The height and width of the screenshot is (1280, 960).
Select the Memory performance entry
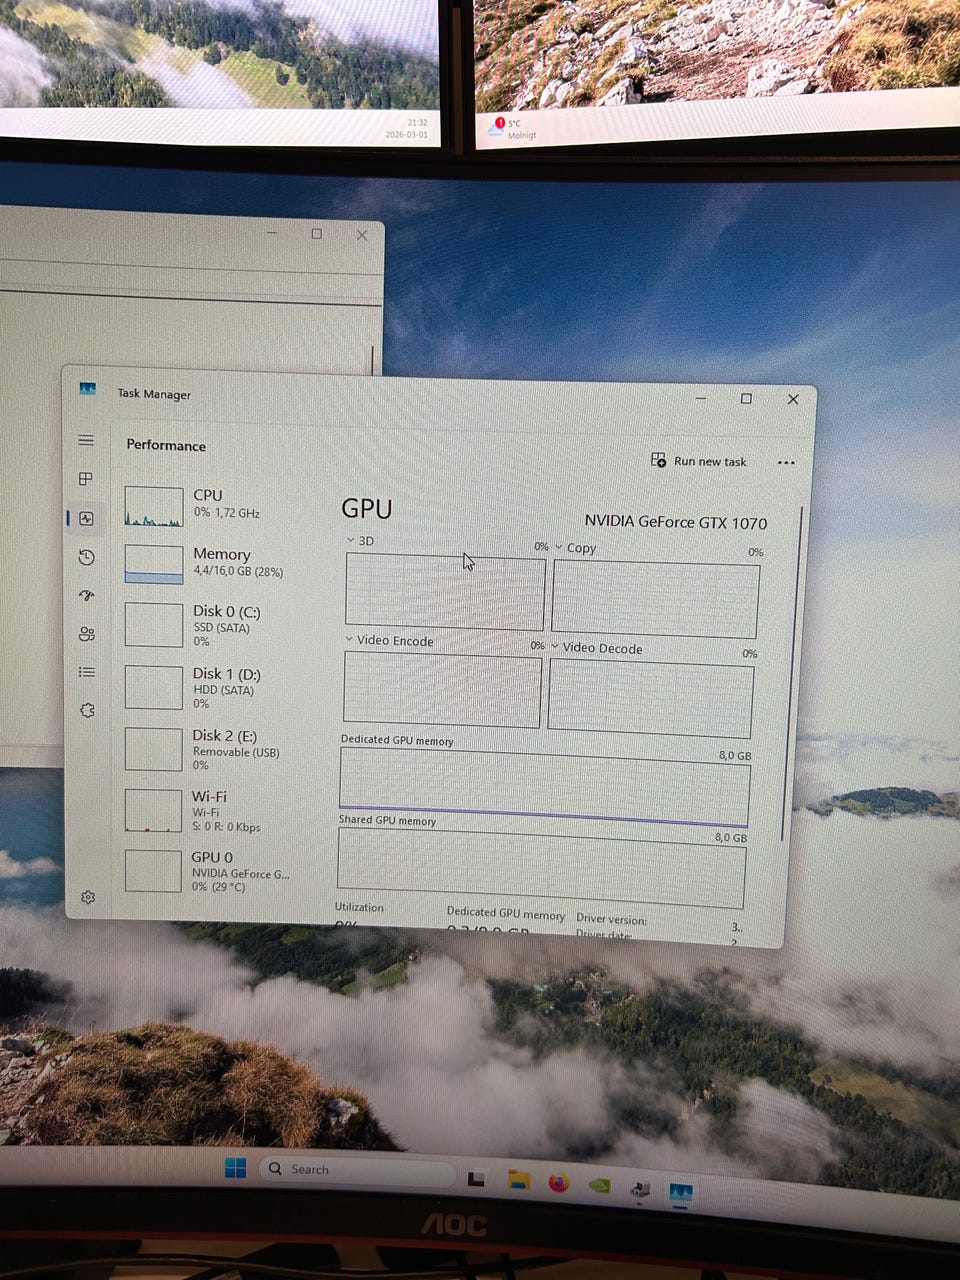point(210,563)
